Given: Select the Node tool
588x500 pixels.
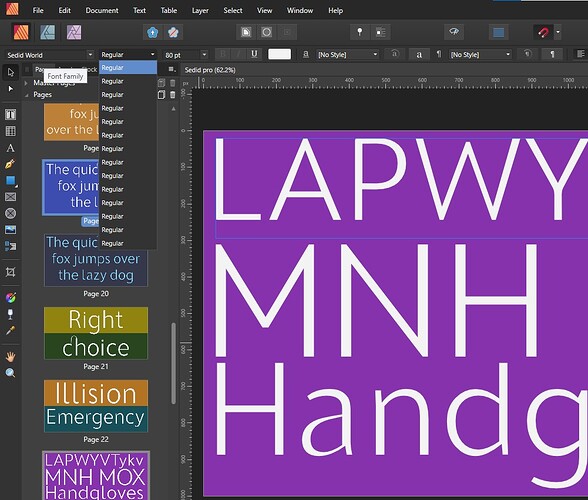Looking at the screenshot, I should (10, 89).
